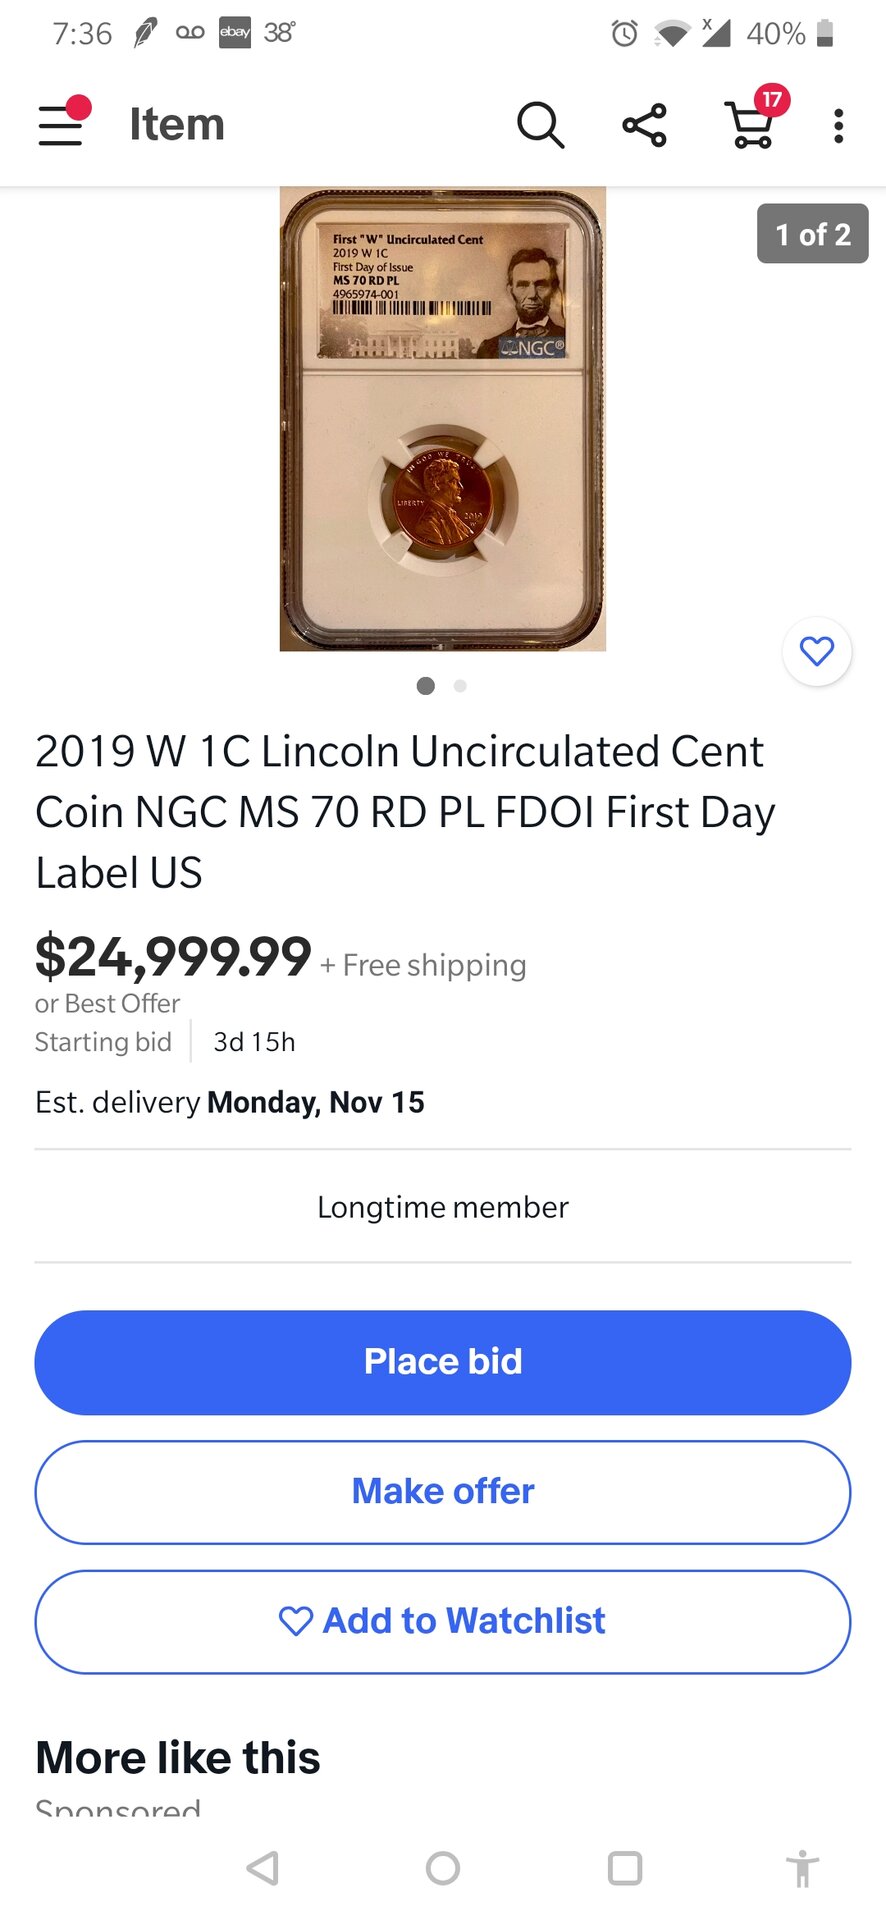
Task: Open the hamburger navigation menu
Action: point(62,125)
